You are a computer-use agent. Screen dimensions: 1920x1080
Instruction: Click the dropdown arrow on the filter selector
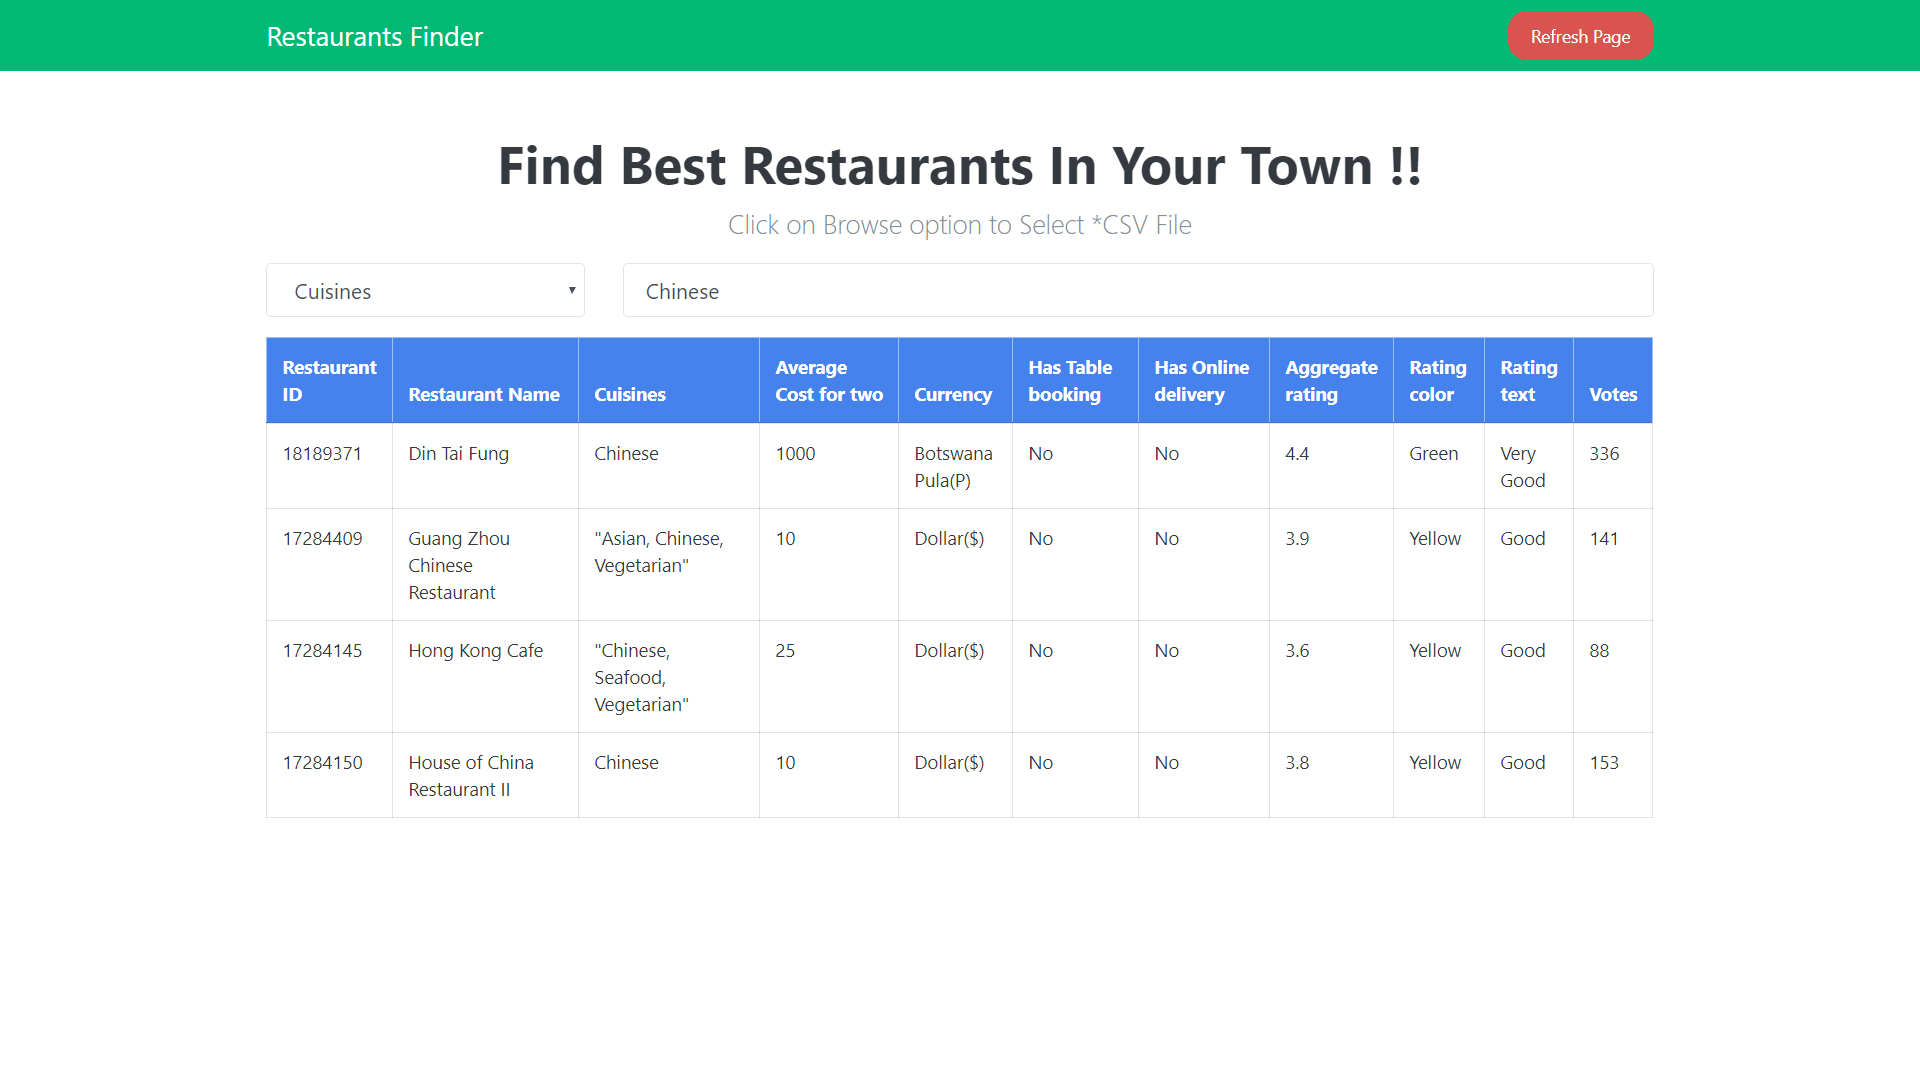pyautogui.click(x=571, y=290)
